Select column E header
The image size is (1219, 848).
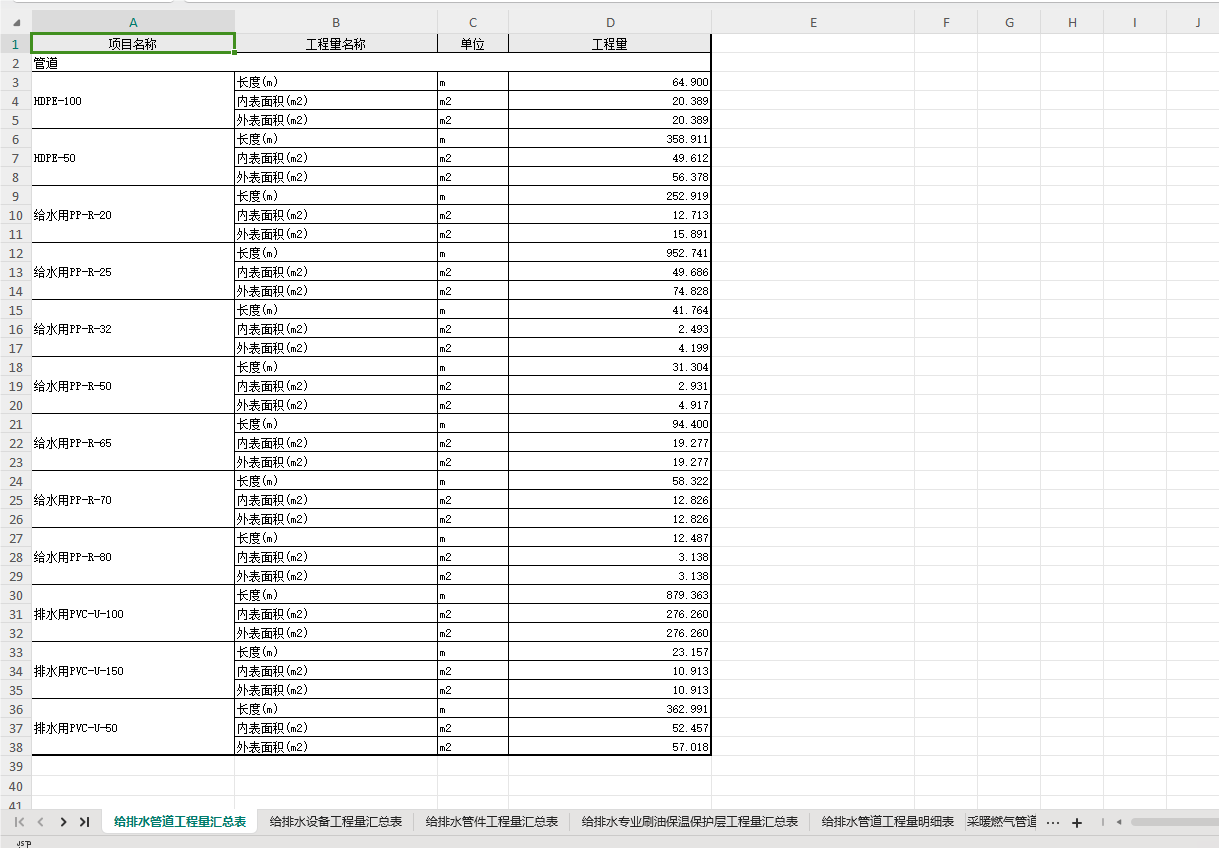tap(813, 22)
